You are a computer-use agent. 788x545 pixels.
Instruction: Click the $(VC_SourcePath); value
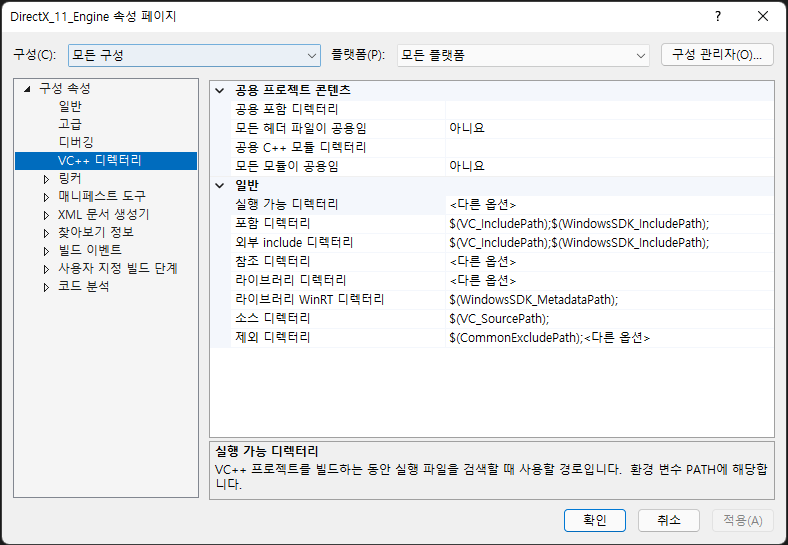point(610,319)
